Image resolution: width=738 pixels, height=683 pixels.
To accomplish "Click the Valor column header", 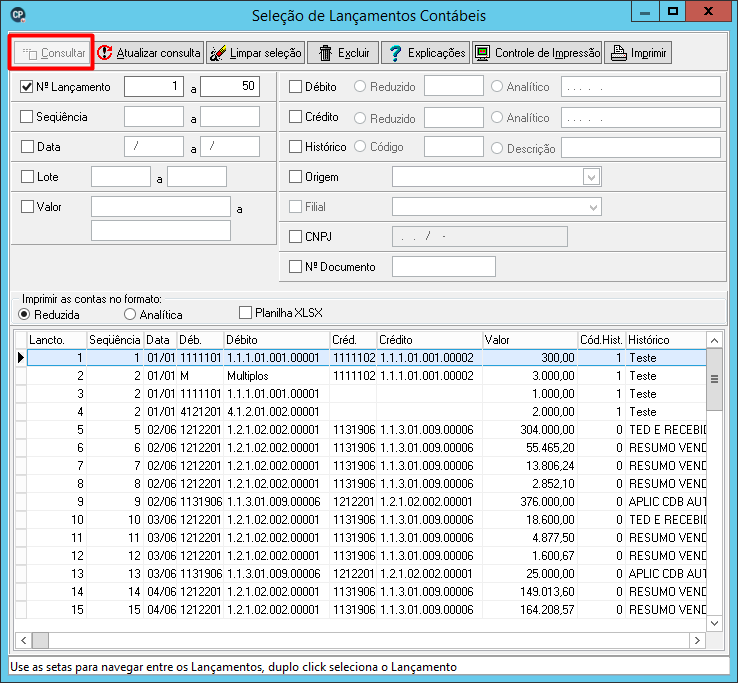I will [530, 340].
